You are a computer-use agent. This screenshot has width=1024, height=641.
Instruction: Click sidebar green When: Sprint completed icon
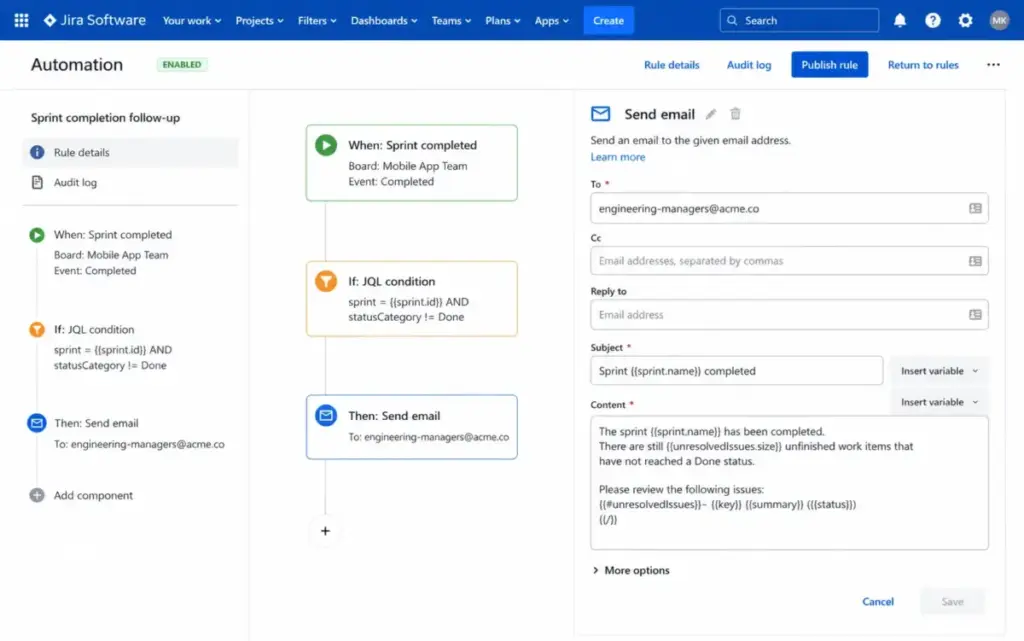37,235
